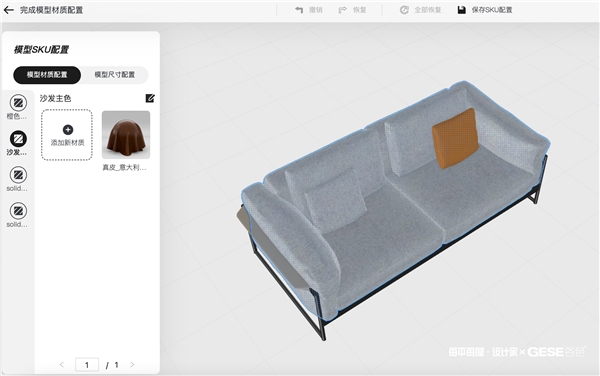The image size is (600, 376).
Task: Click the back arrow icon
Action: (x=8, y=10)
